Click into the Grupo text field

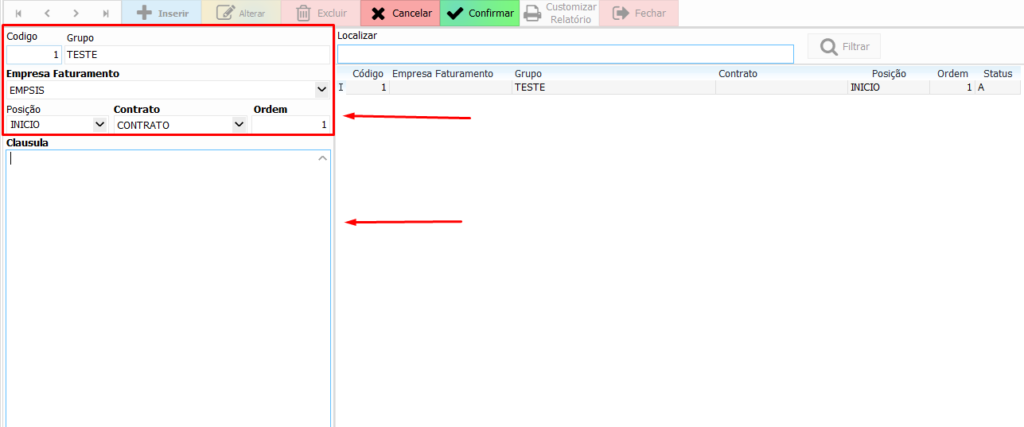(196, 55)
